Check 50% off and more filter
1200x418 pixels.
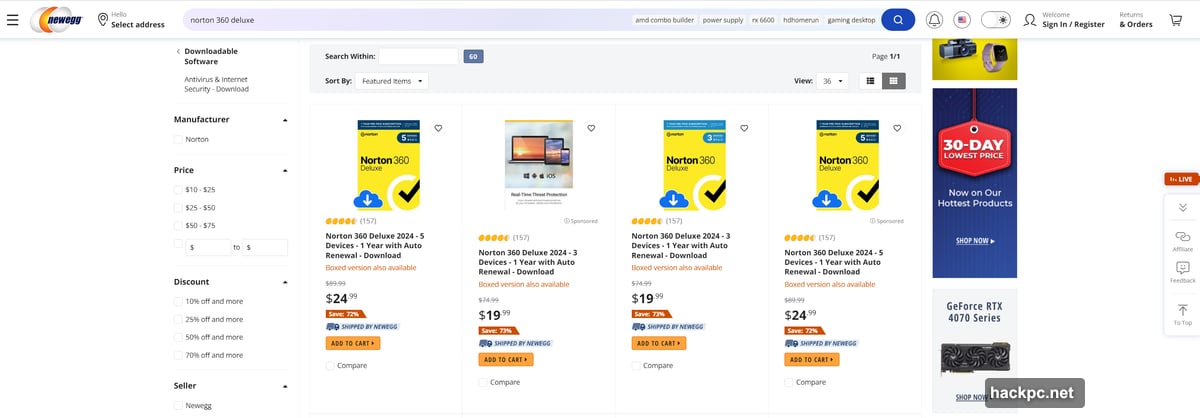tap(178, 337)
